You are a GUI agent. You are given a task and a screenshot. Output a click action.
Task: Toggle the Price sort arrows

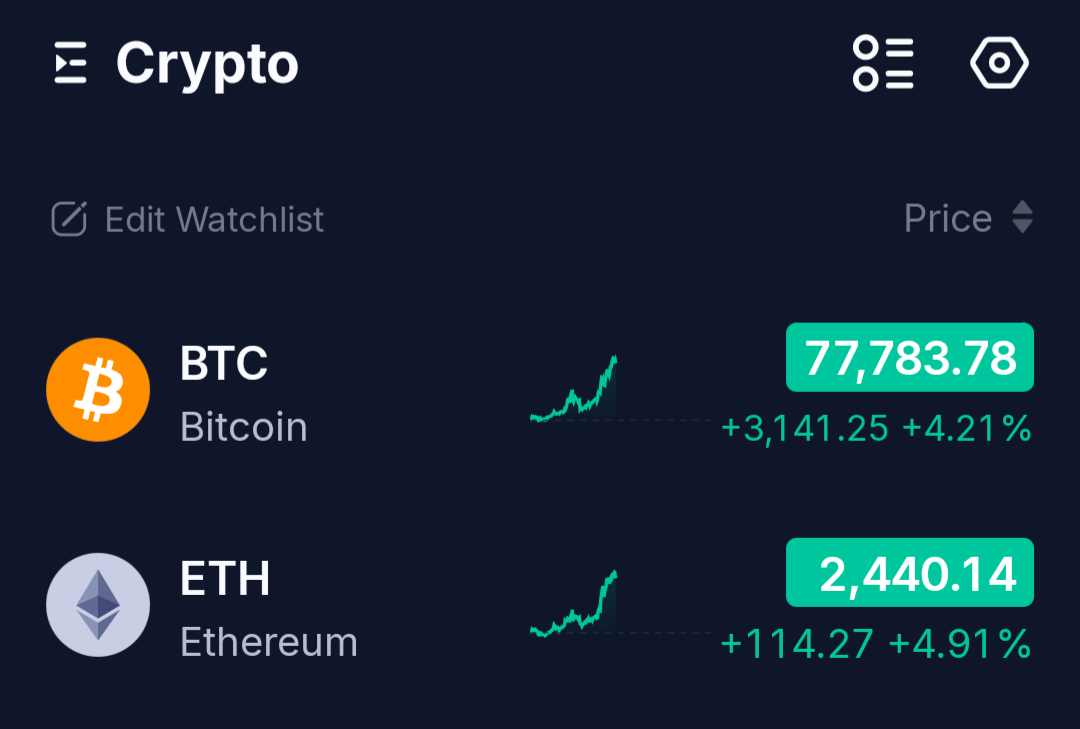point(1022,218)
